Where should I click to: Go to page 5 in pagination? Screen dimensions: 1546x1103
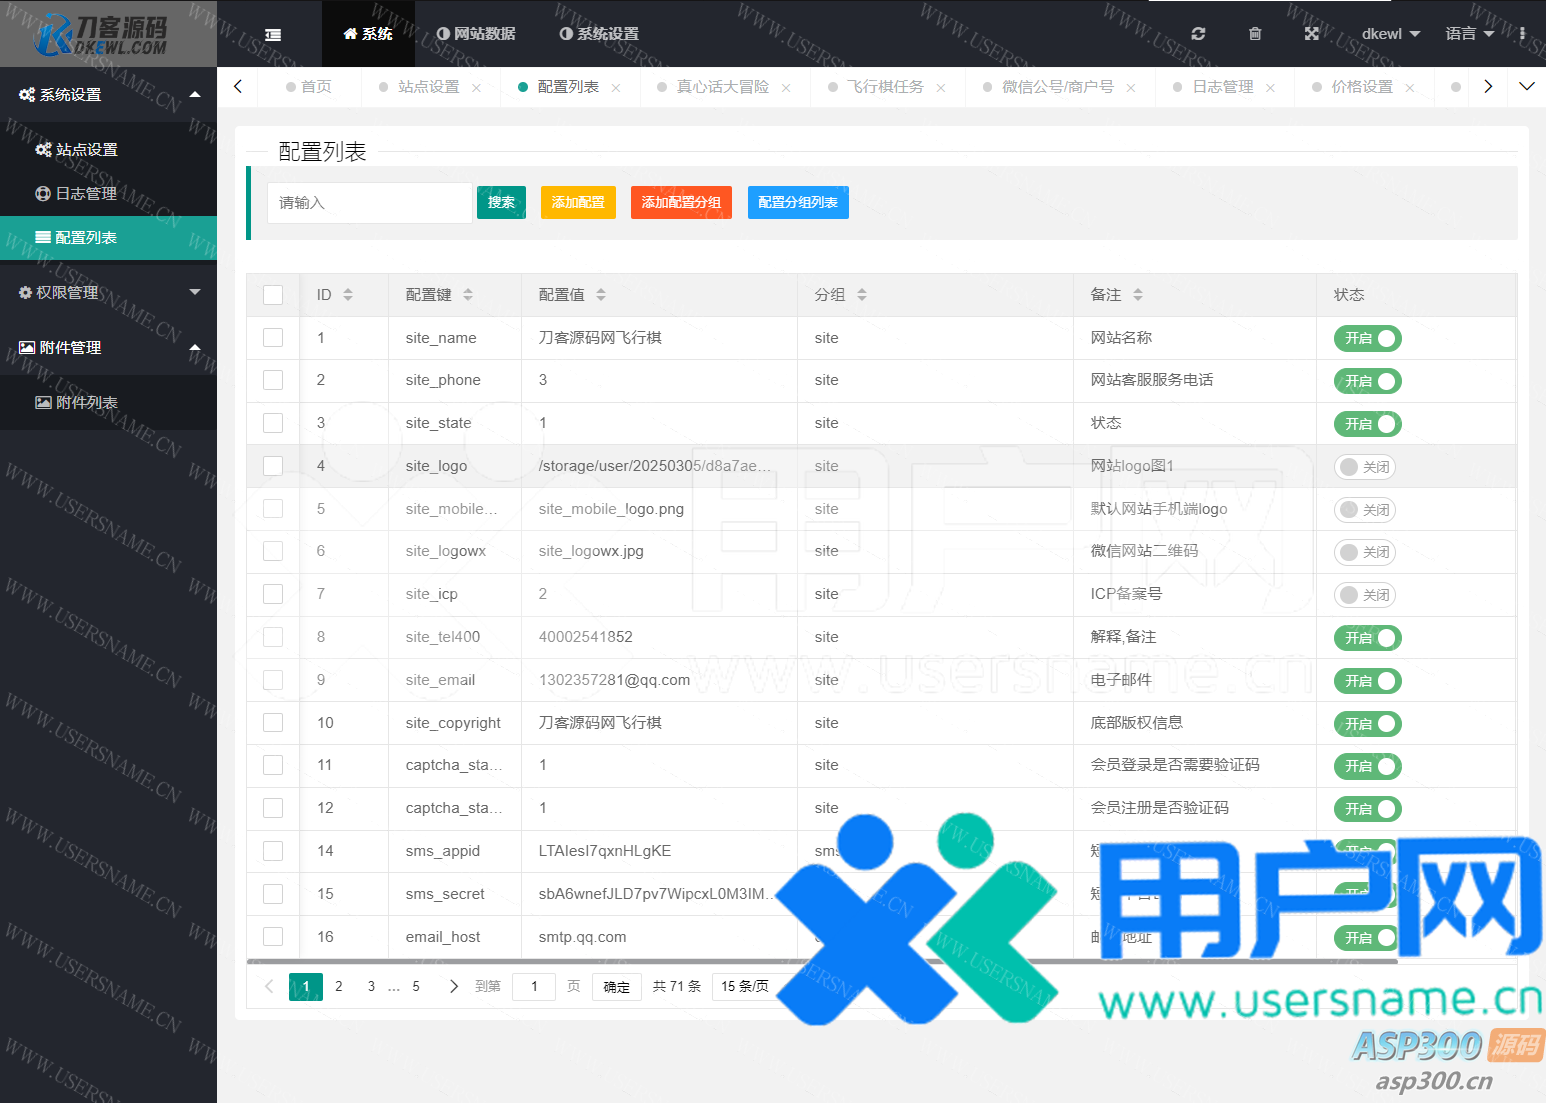[x=416, y=987]
